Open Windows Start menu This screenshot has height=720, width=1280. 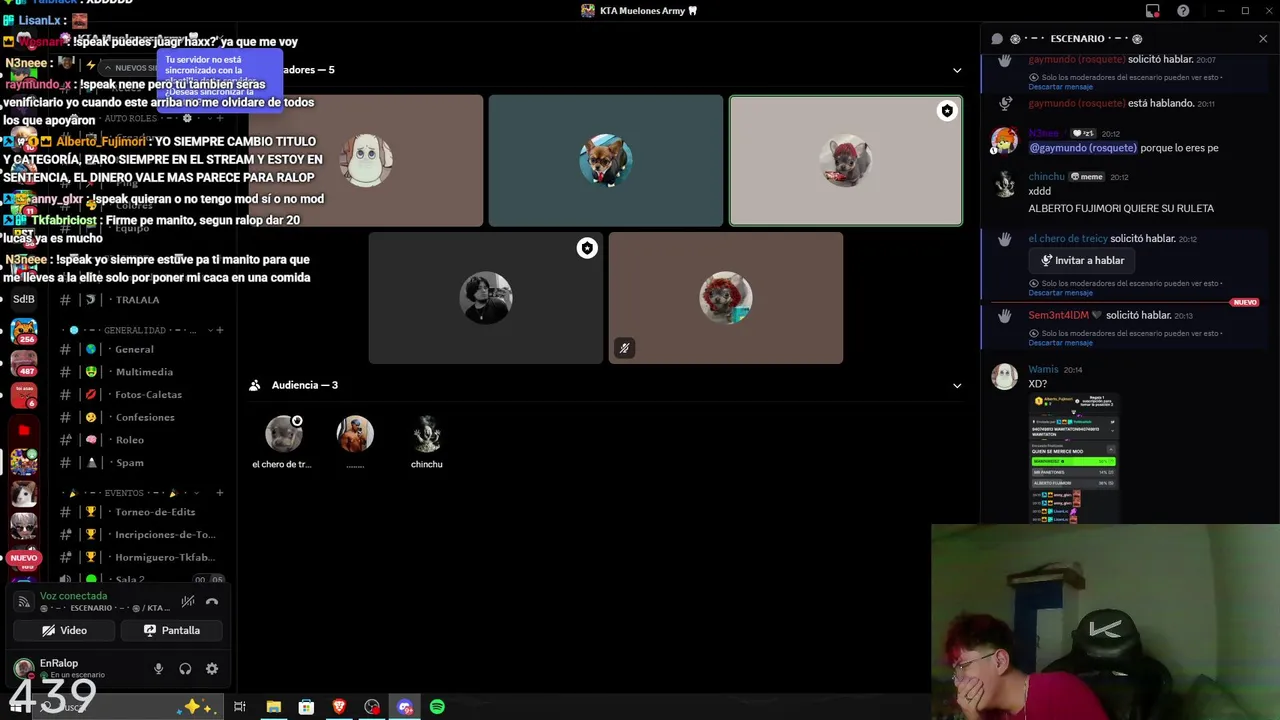point(14,707)
